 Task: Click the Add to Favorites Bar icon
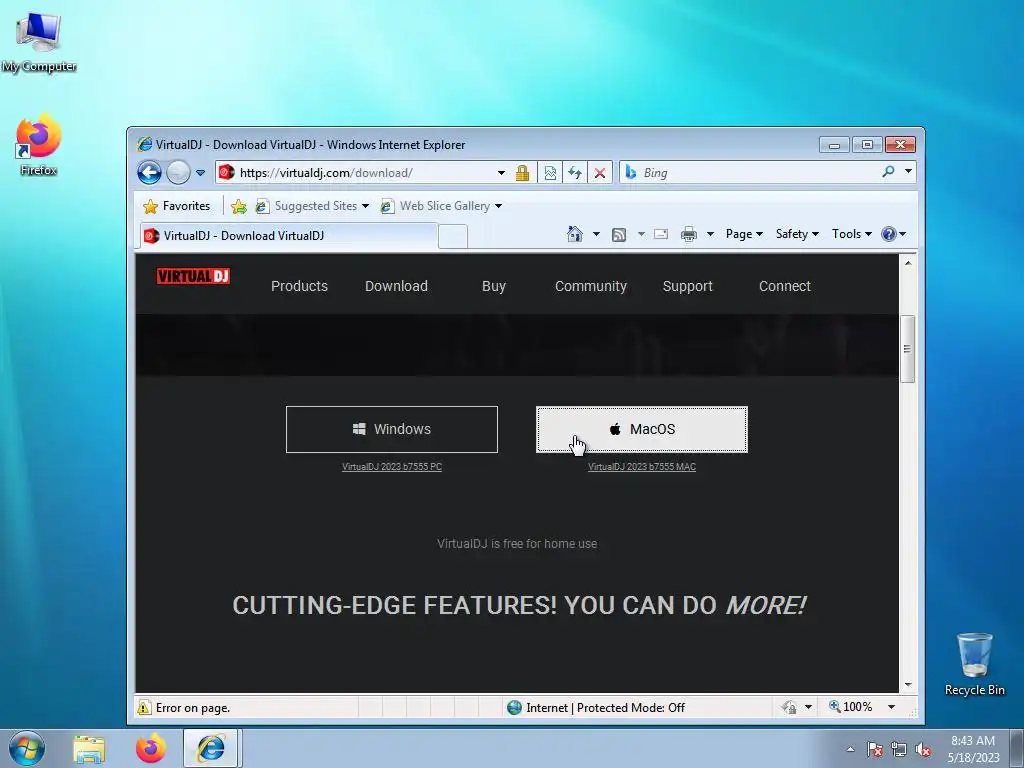point(239,206)
